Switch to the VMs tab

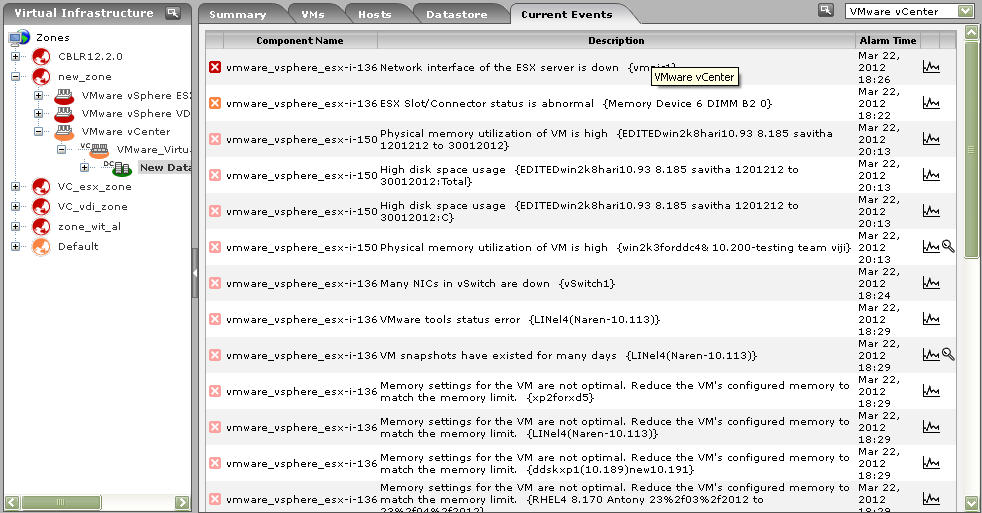coord(313,14)
